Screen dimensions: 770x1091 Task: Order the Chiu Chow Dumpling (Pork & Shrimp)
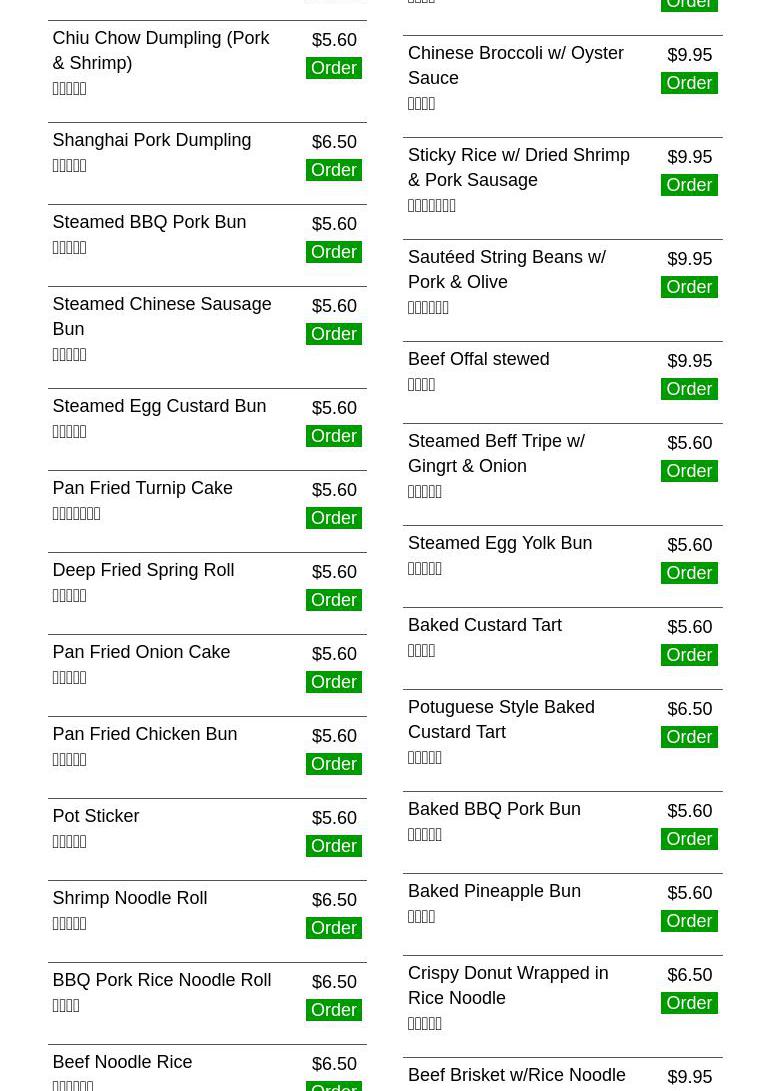point(333,68)
